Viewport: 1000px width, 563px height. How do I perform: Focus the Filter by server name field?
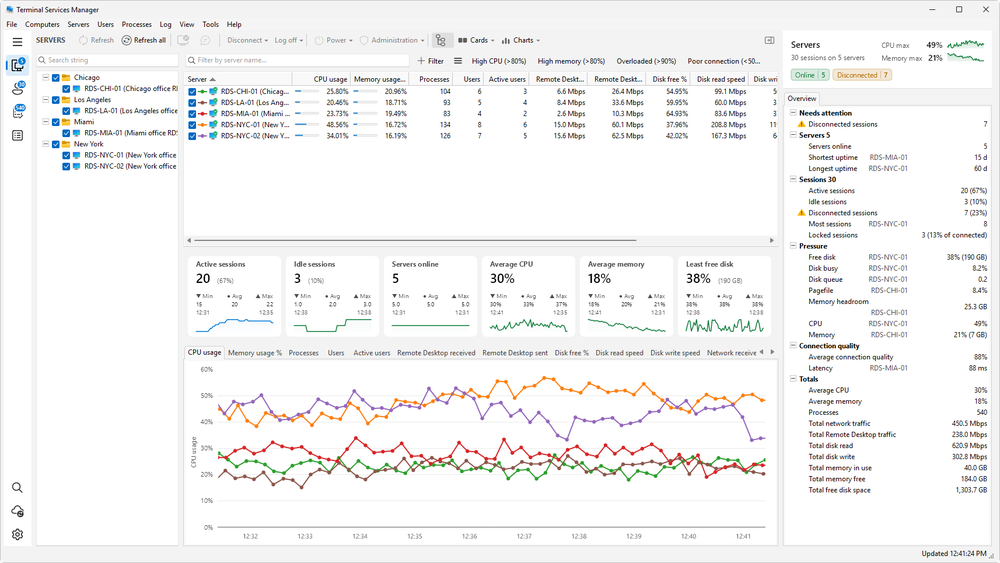pyautogui.click(x=297, y=60)
